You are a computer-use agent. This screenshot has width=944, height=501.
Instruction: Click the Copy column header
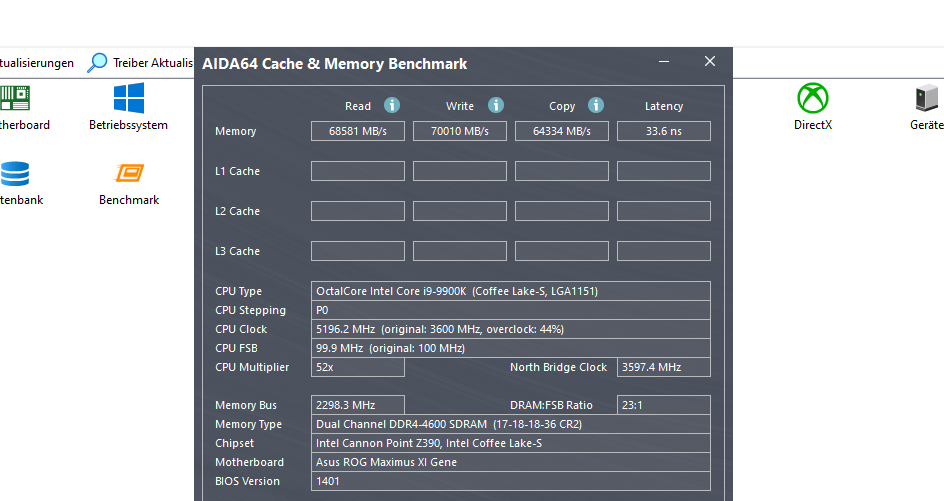pos(562,106)
